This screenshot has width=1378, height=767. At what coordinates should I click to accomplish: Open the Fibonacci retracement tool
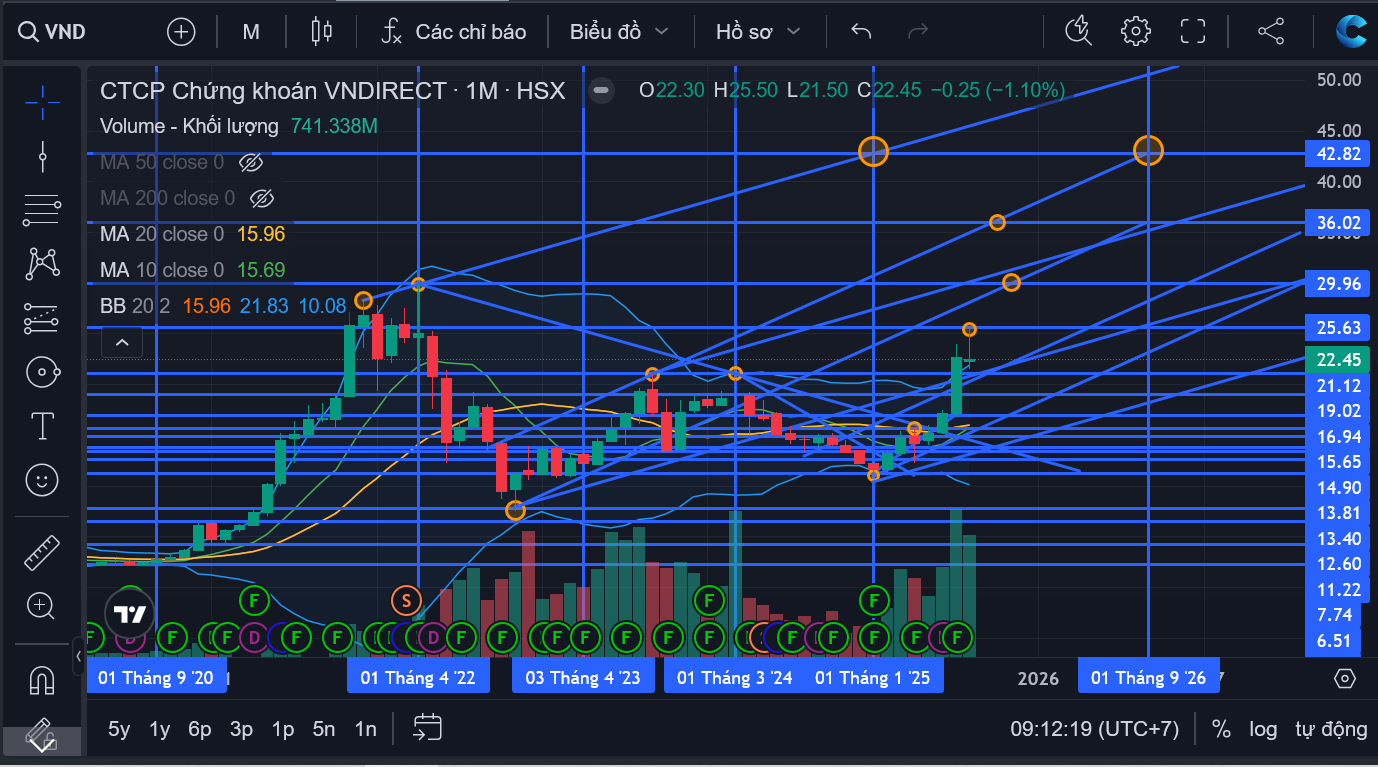pos(42,210)
